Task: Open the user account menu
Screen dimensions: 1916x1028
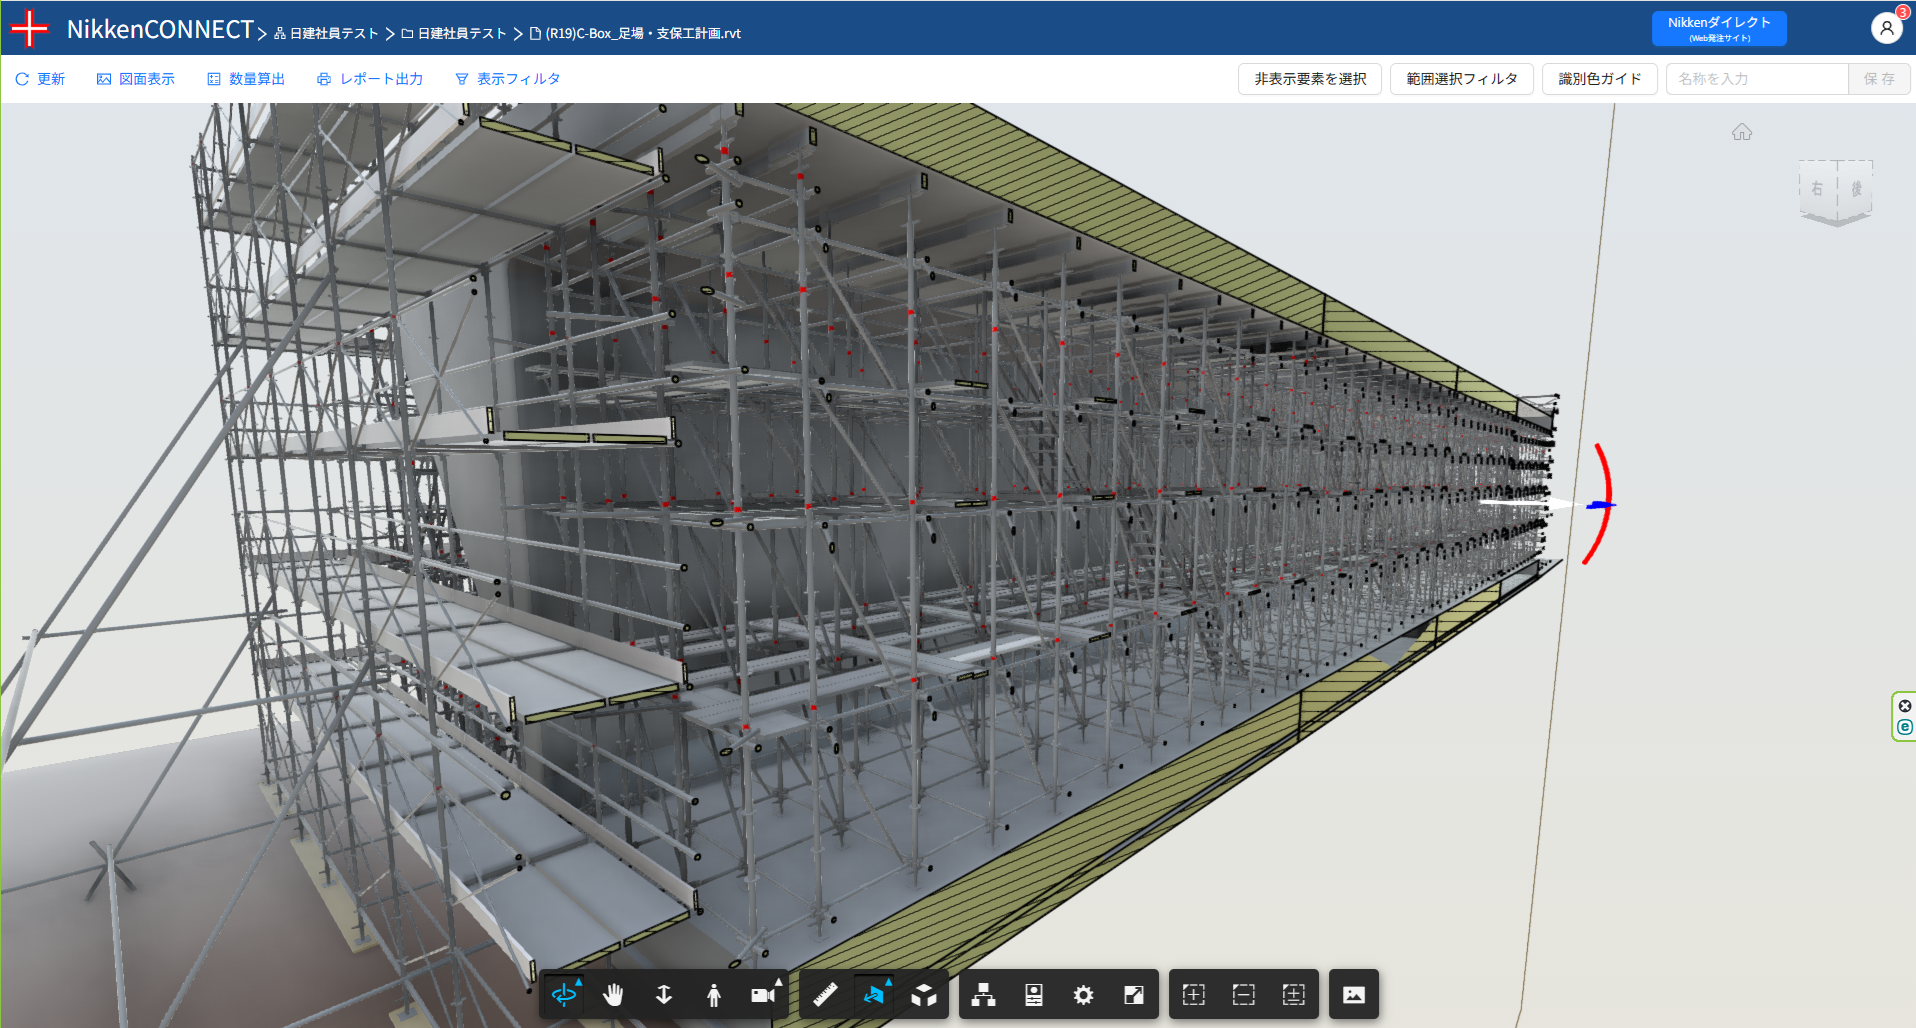Action: click(x=1885, y=28)
